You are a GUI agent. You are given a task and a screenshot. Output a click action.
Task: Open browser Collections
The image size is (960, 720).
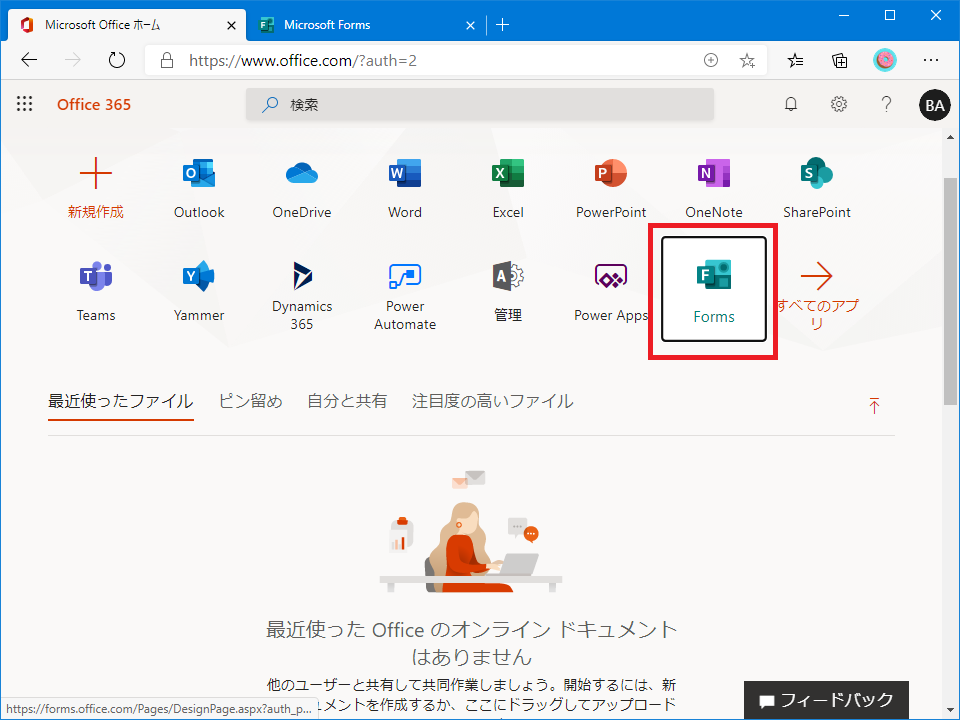click(840, 60)
